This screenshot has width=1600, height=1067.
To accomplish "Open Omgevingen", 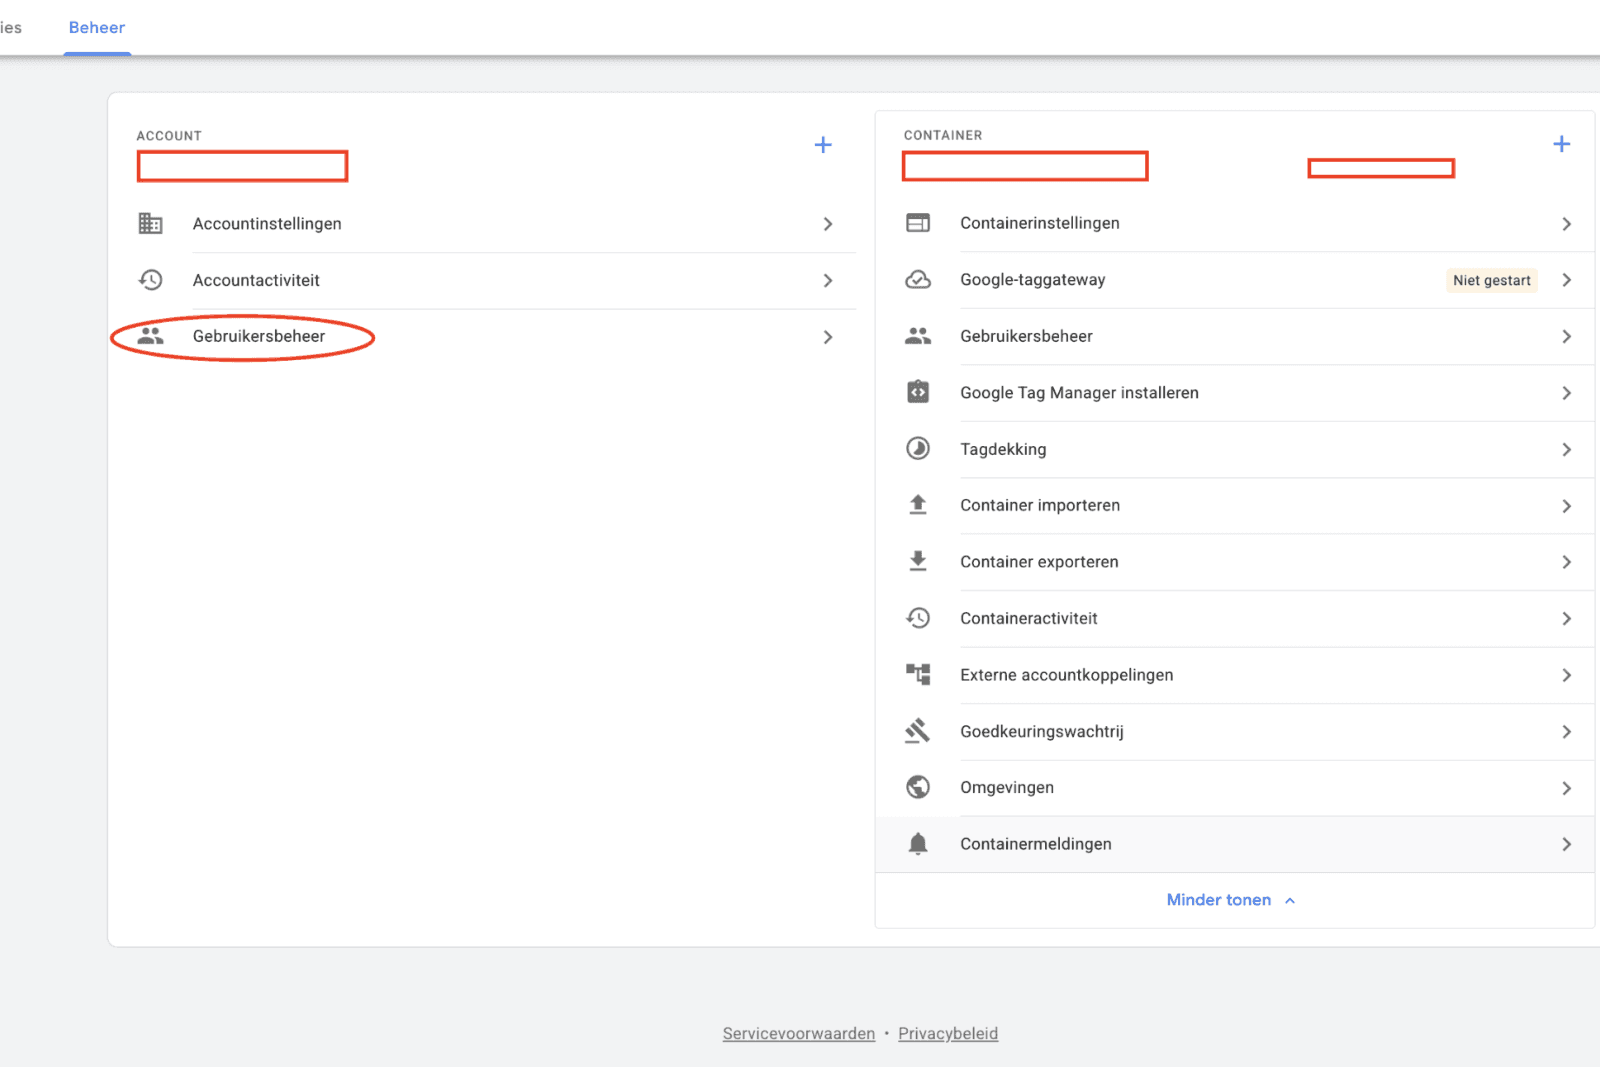I will coord(1235,788).
